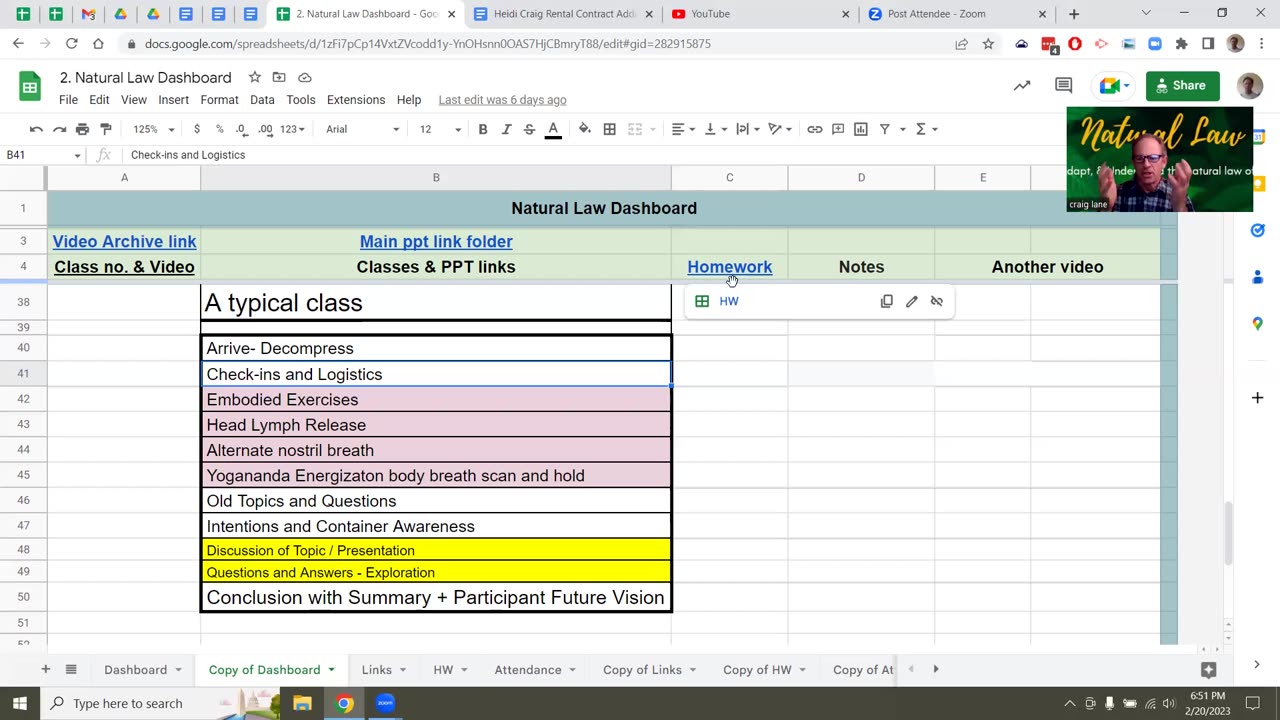Click the Move to folder icon
The width and height of the screenshot is (1280, 720).
coord(279,77)
